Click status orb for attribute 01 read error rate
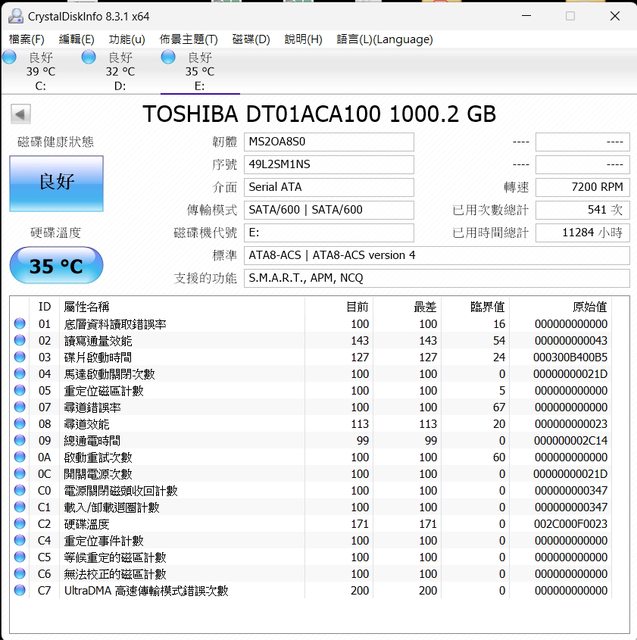 pyautogui.click(x=20, y=324)
